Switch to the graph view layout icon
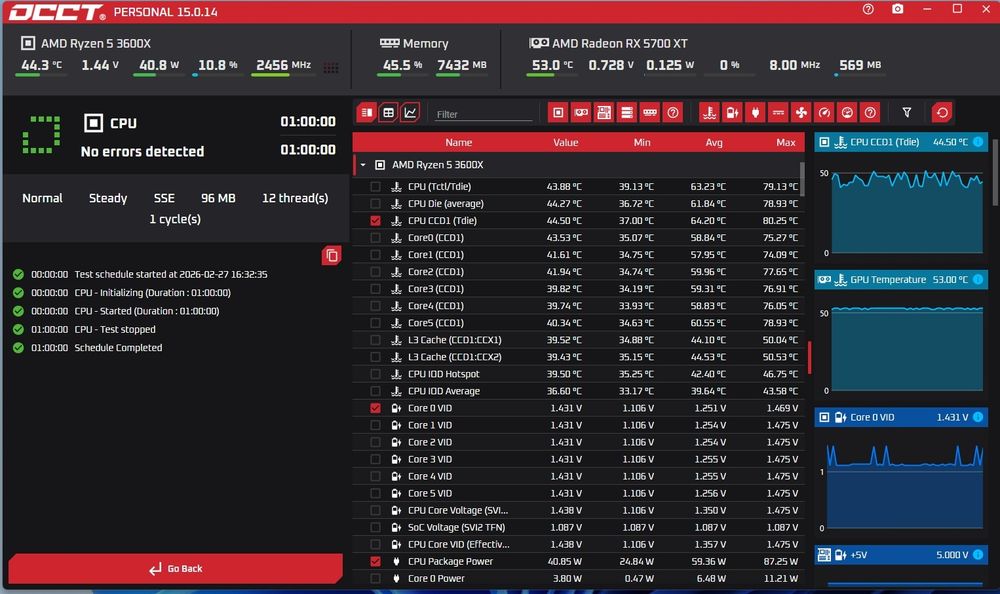Viewport: 1000px width, 594px height. pyautogui.click(x=410, y=113)
